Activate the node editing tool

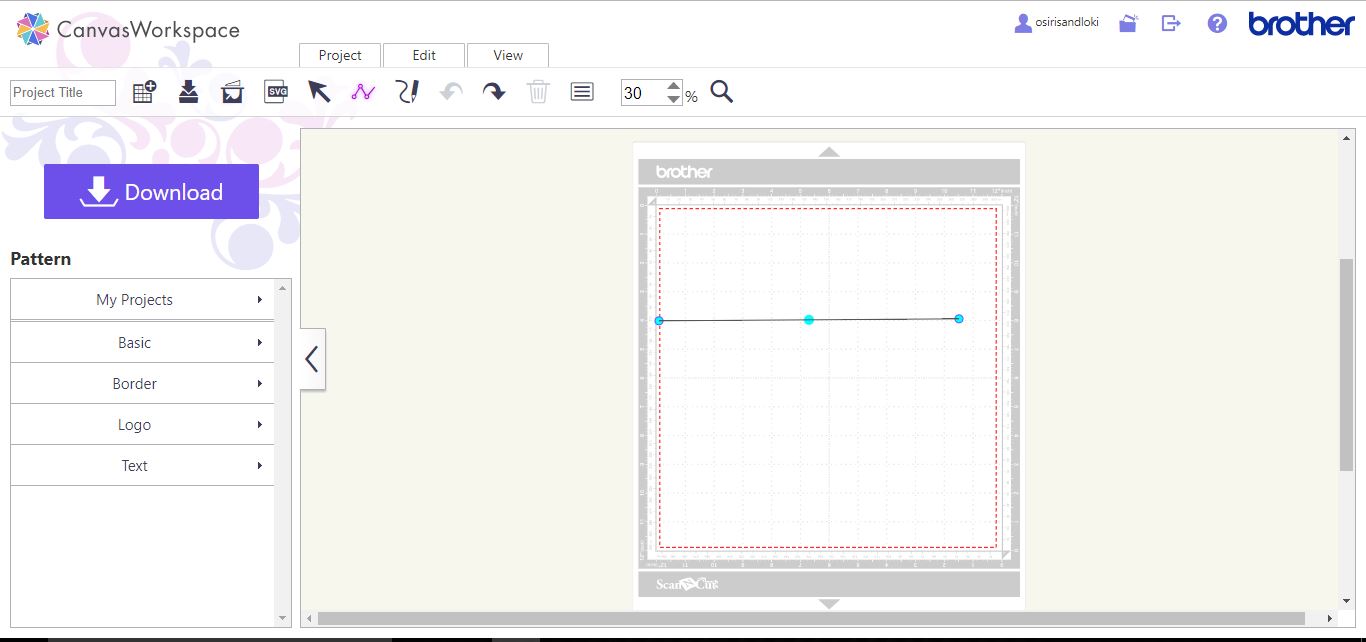(x=363, y=91)
